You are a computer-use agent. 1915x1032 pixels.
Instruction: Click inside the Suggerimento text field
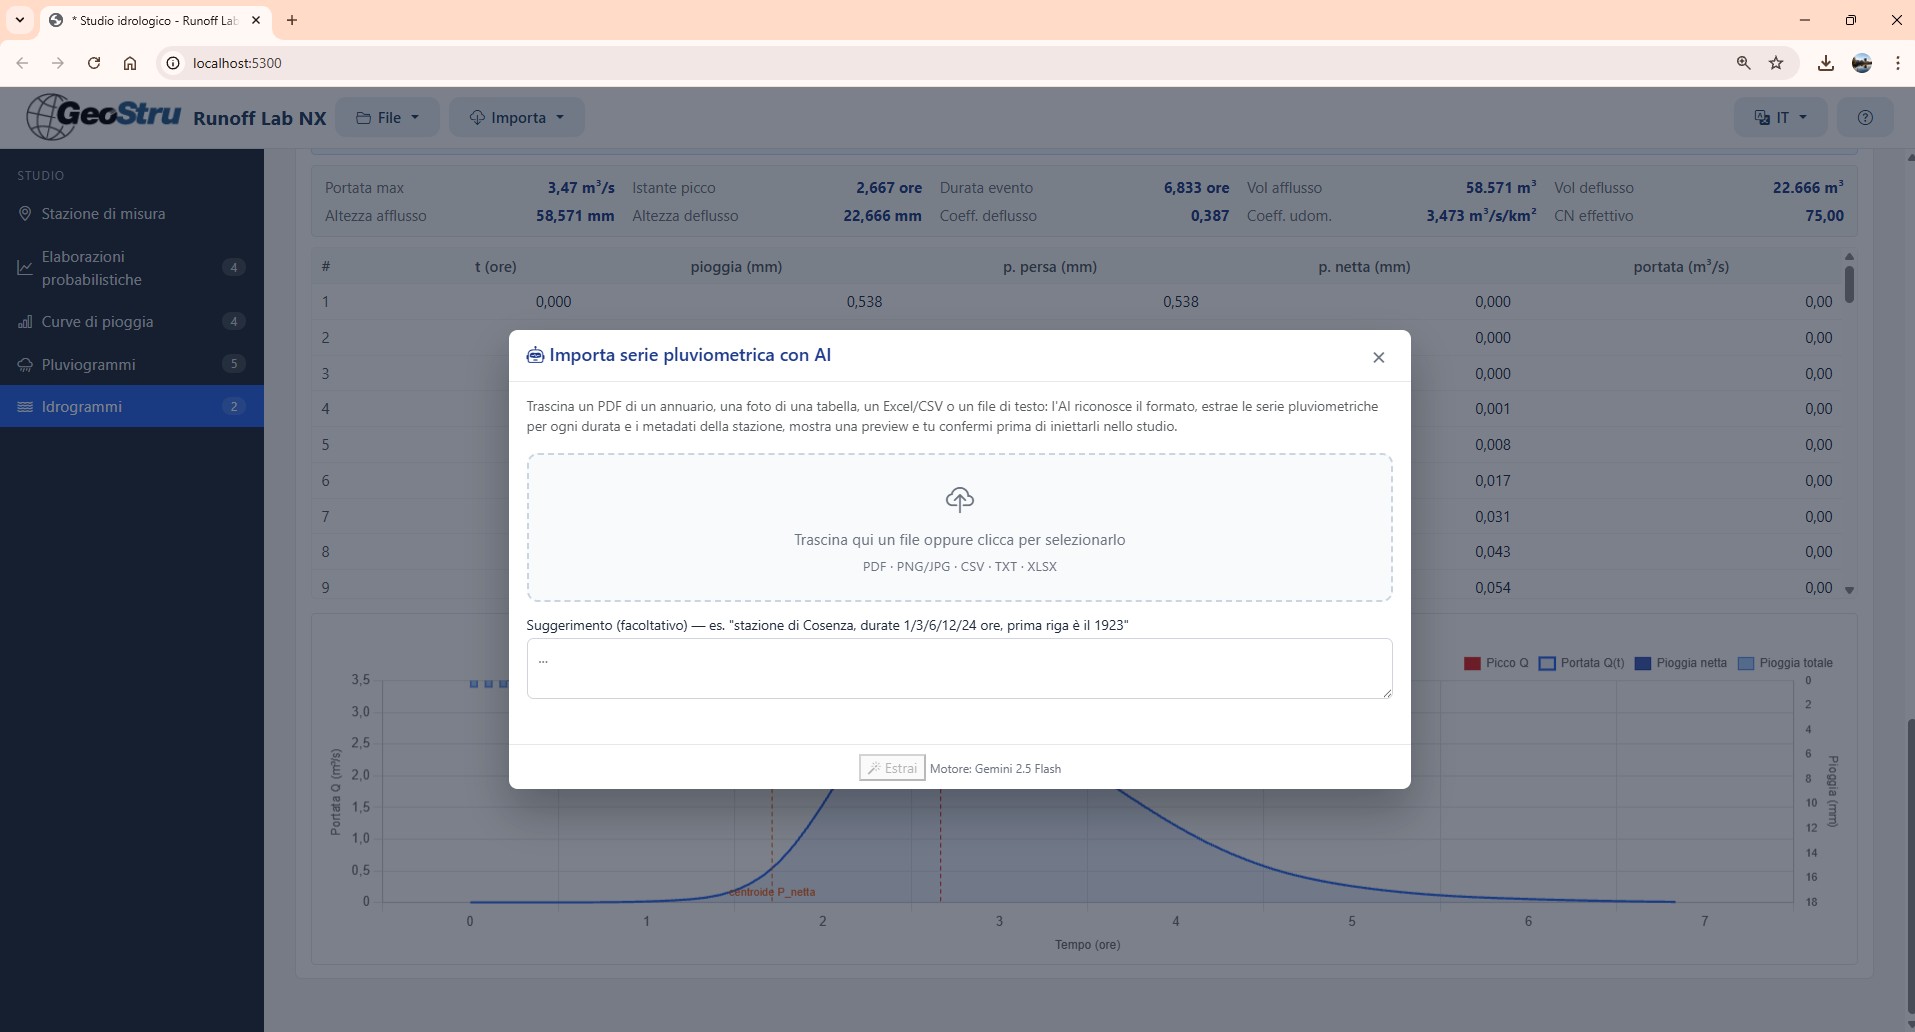[x=959, y=668]
